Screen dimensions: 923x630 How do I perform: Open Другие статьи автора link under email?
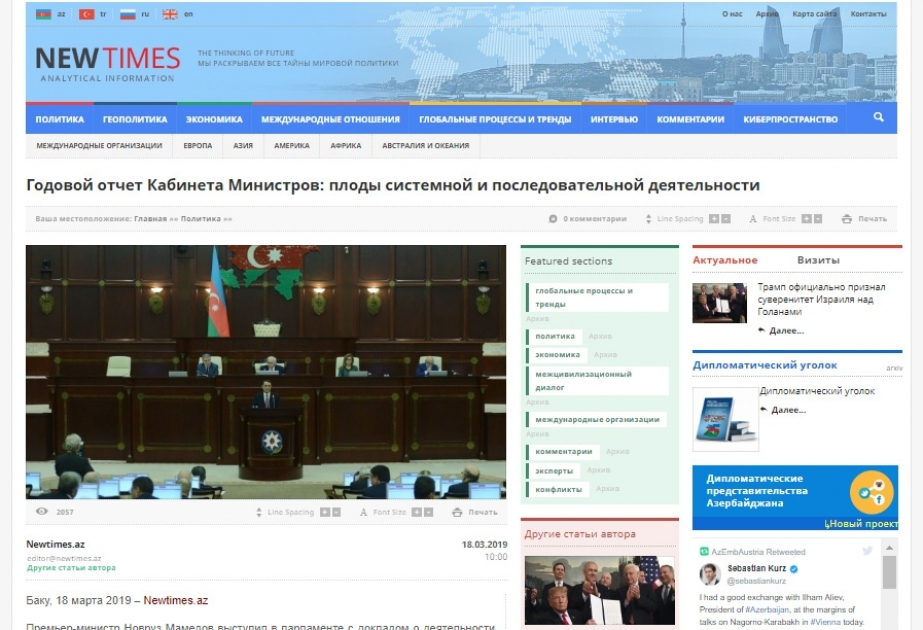pyautogui.click(x=71, y=568)
